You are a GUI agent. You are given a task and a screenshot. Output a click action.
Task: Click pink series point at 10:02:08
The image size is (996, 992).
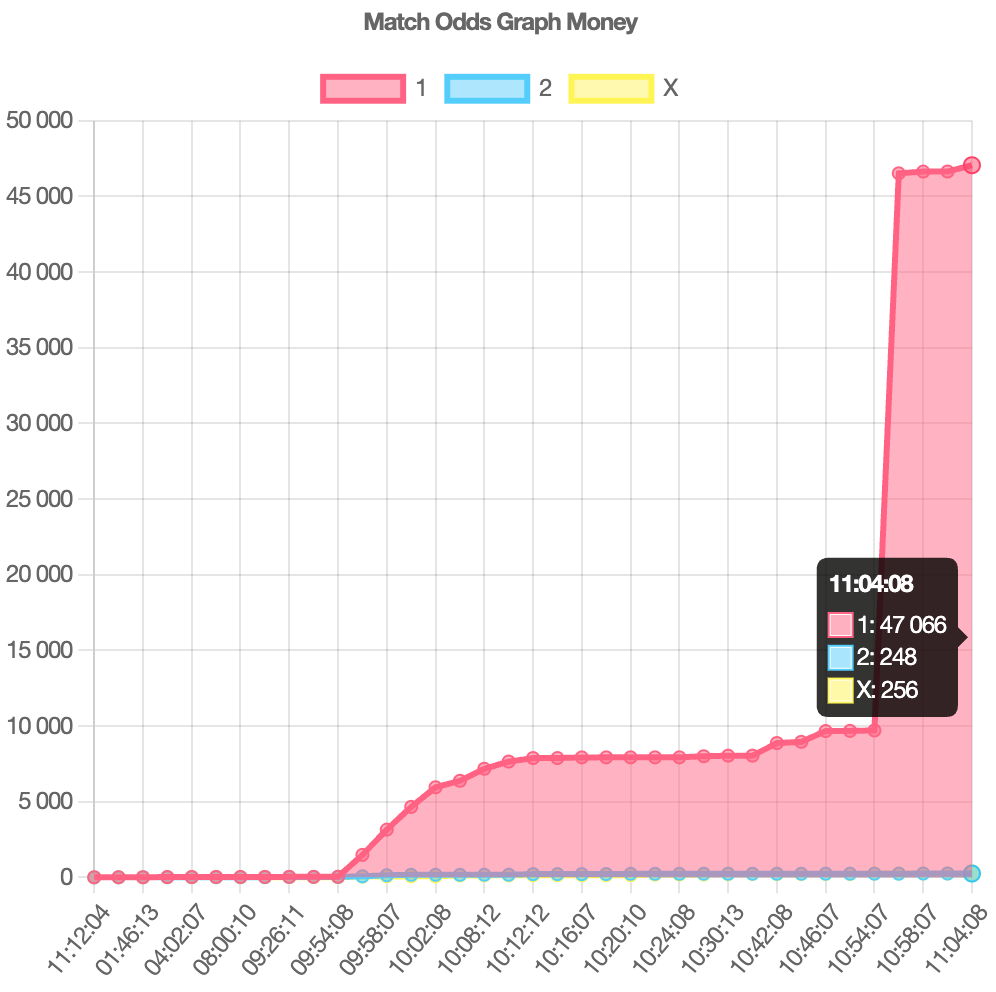pos(435,787)
